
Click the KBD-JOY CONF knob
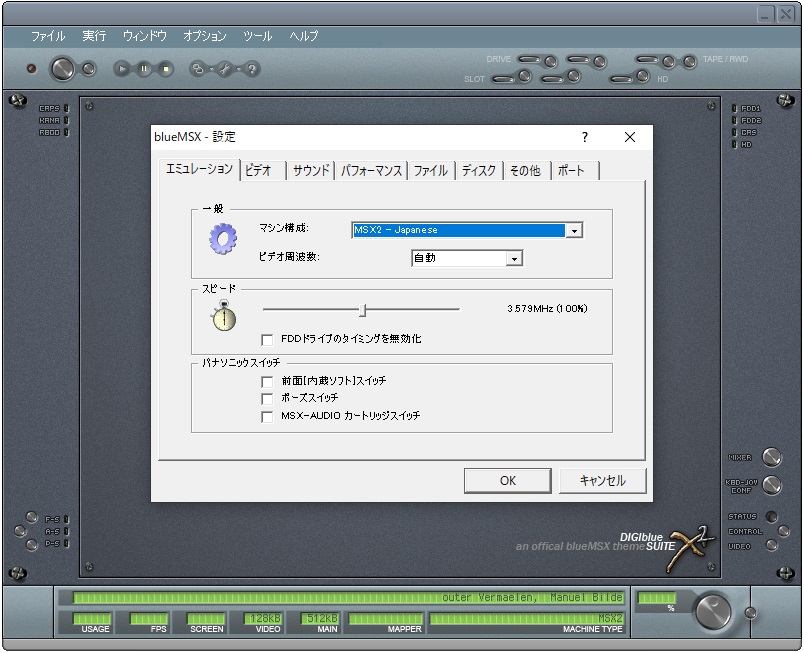click(x=771, y=485)
